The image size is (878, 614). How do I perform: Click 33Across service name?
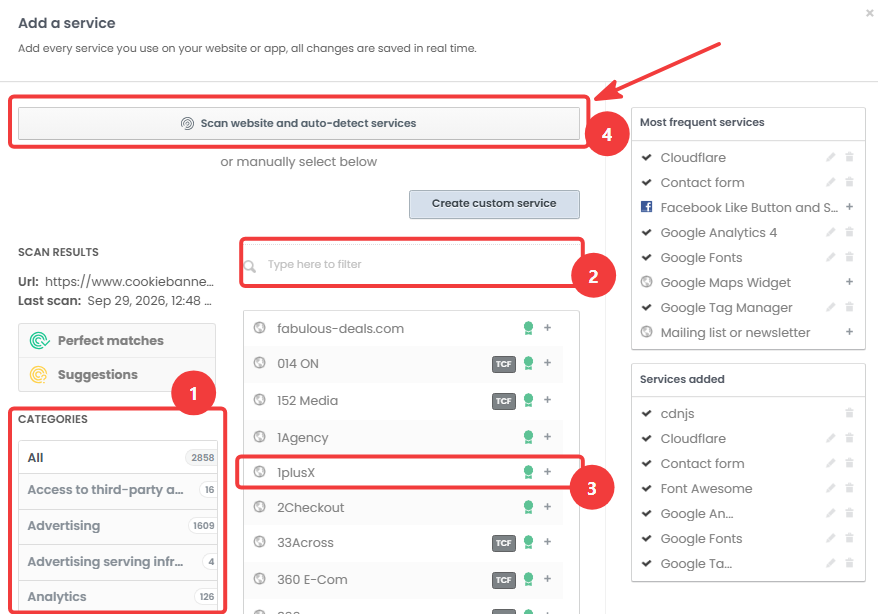[x=305, y=543]
